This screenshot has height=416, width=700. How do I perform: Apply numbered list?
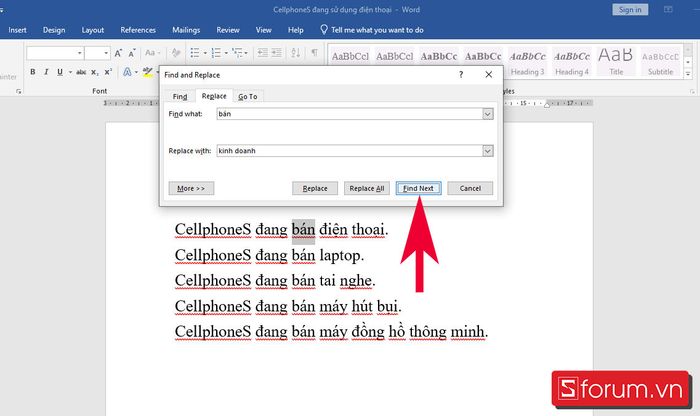click(x=216, y=53)
